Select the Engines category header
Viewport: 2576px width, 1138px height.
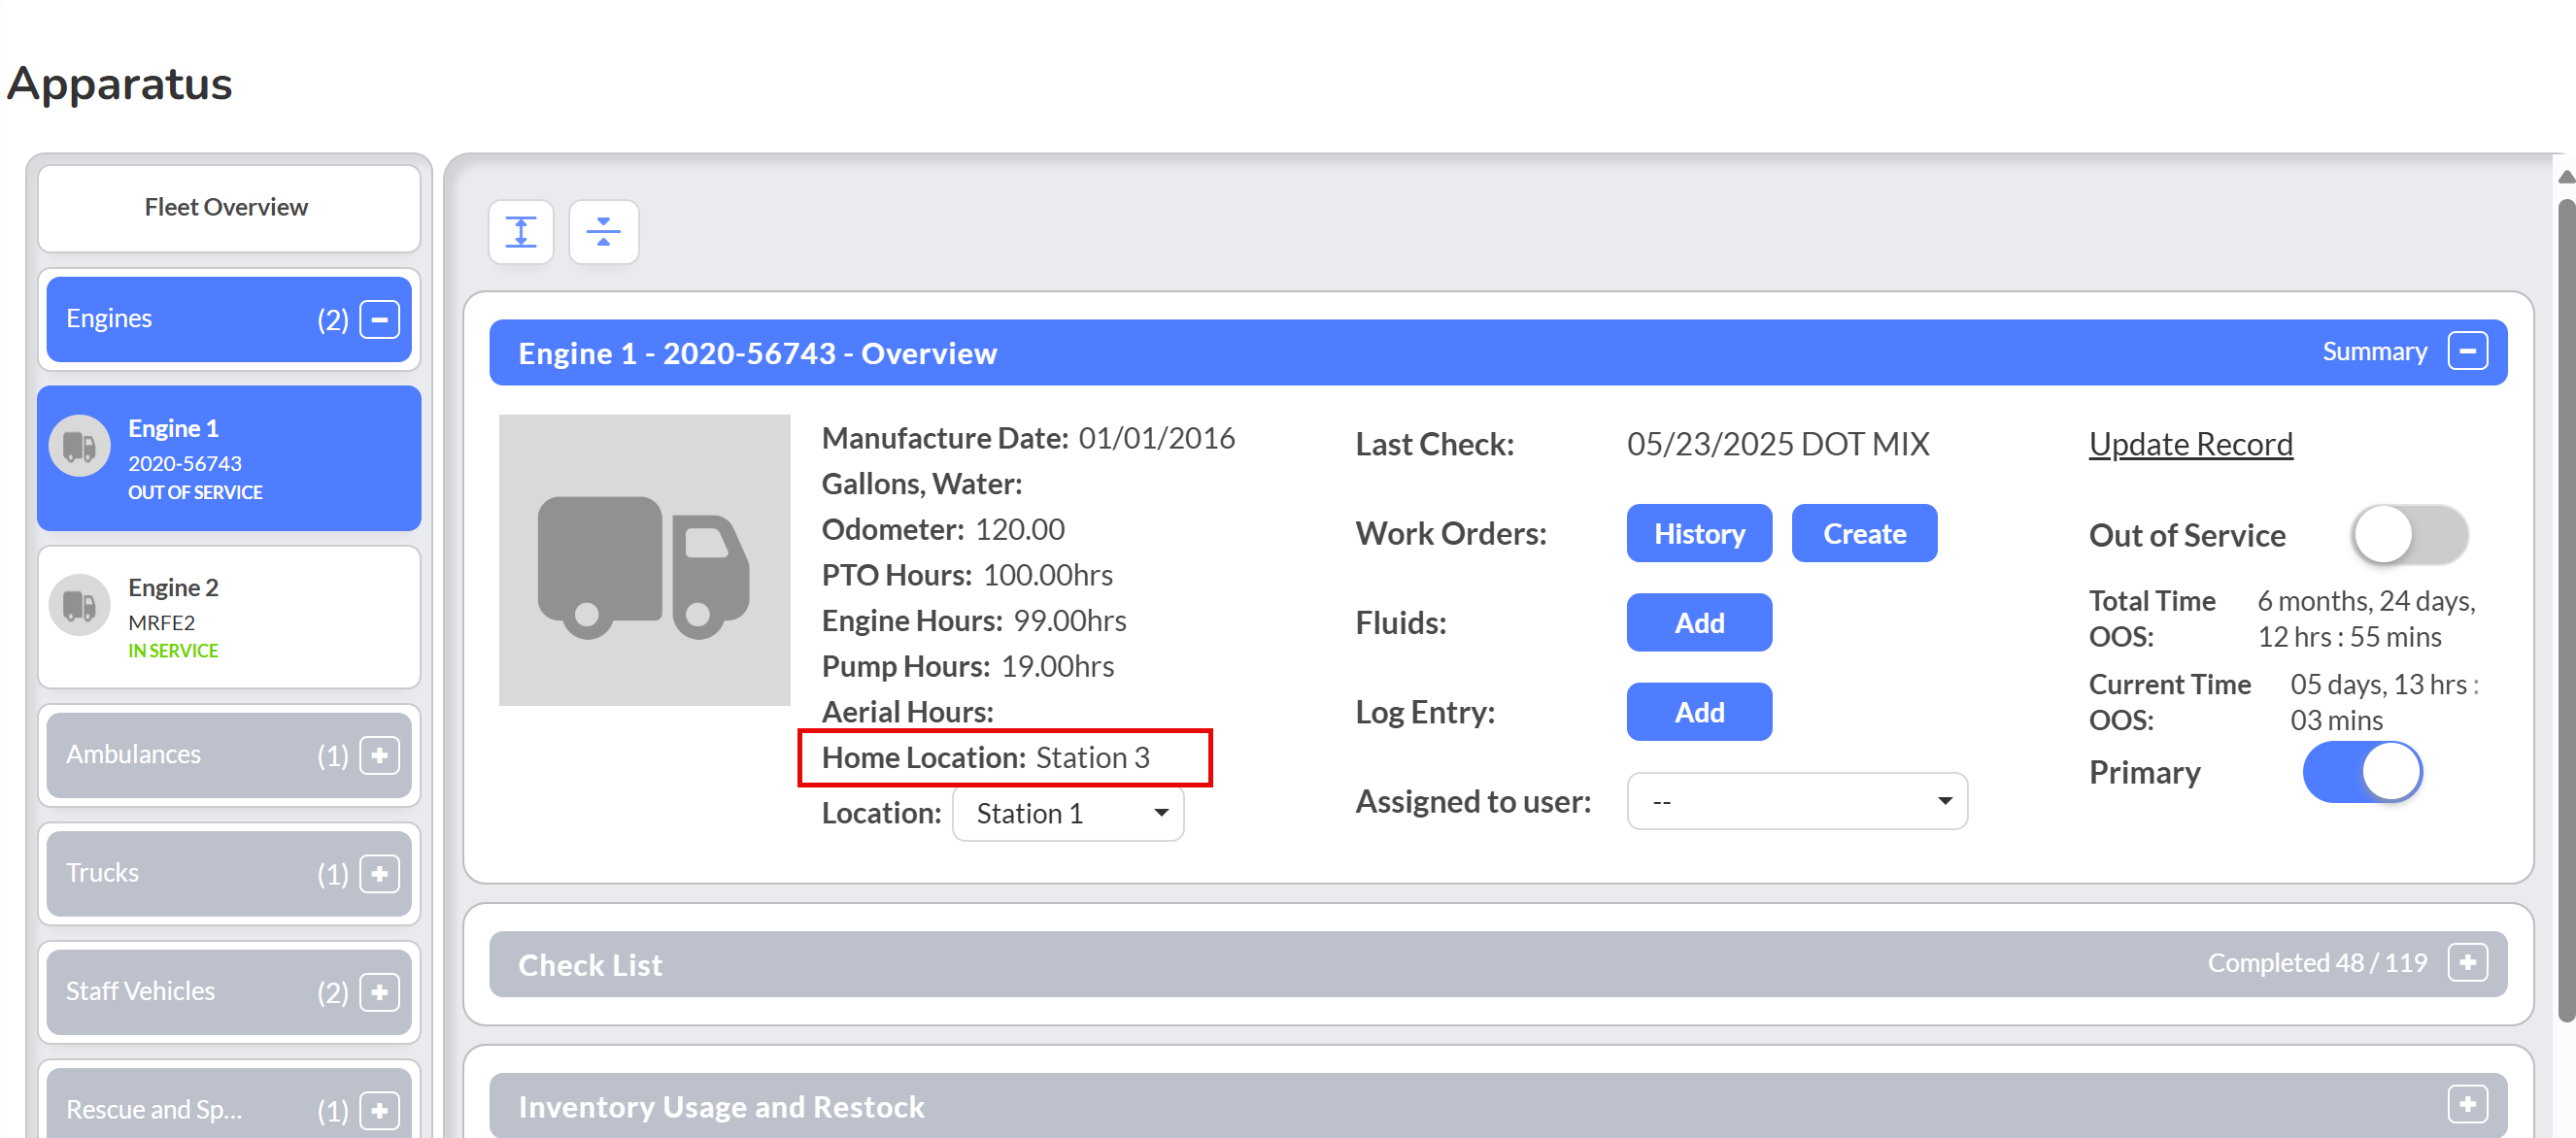229,320
